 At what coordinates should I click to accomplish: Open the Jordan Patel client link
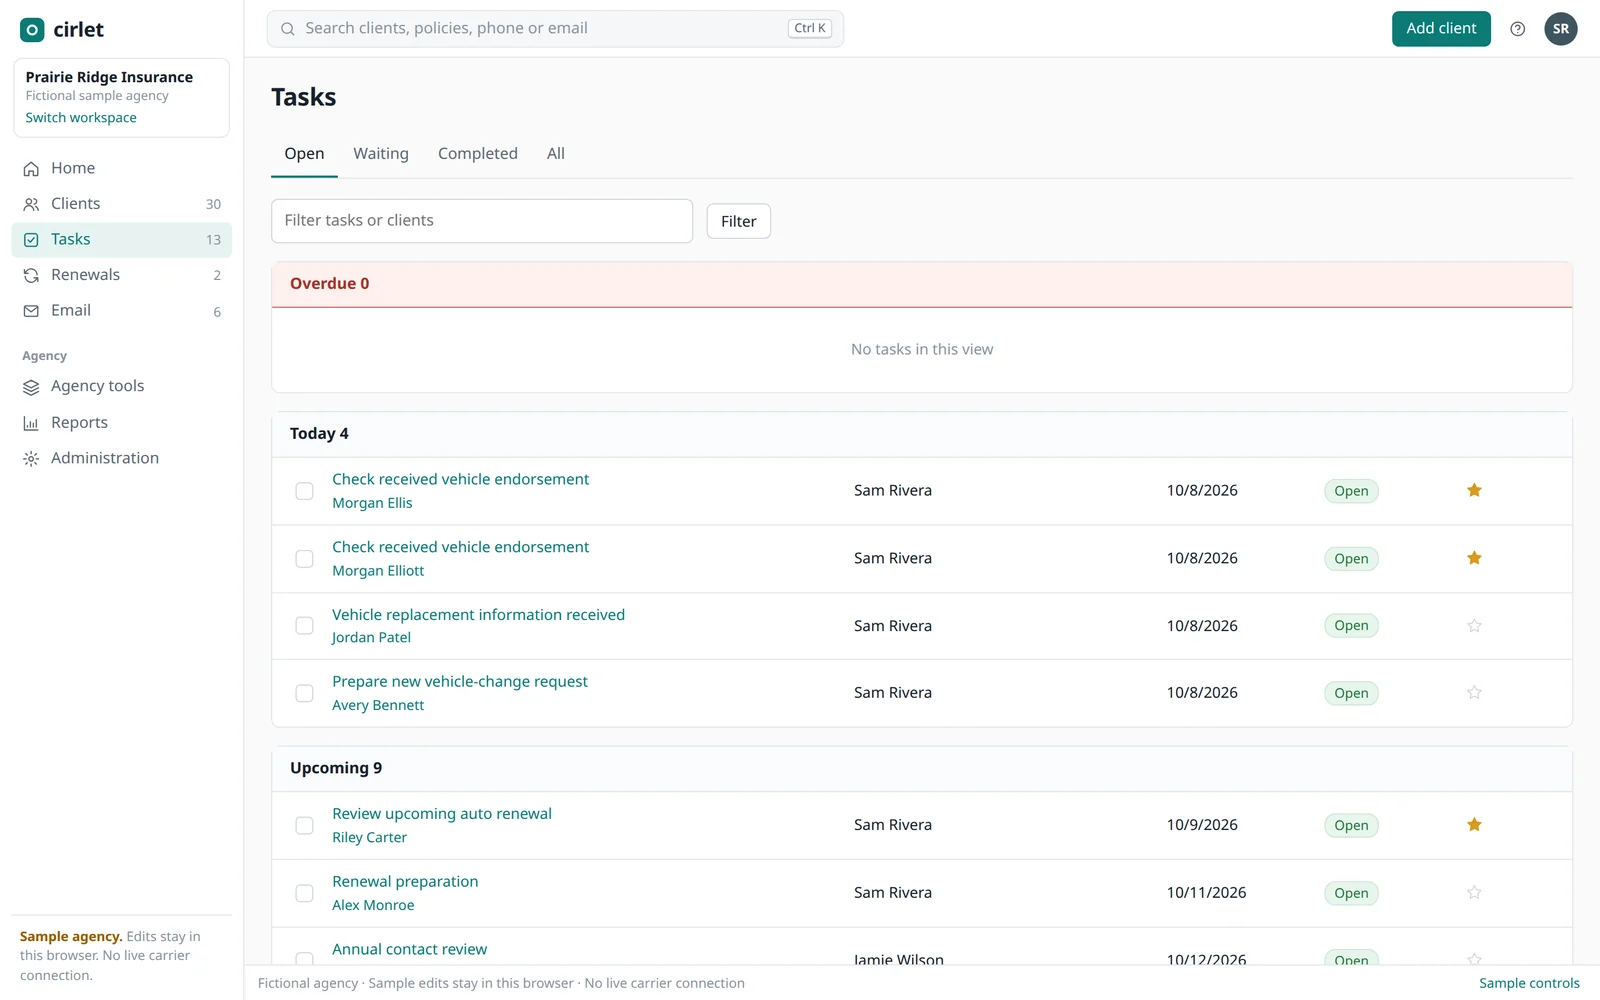pyautogui.click(x=371, y=638)
